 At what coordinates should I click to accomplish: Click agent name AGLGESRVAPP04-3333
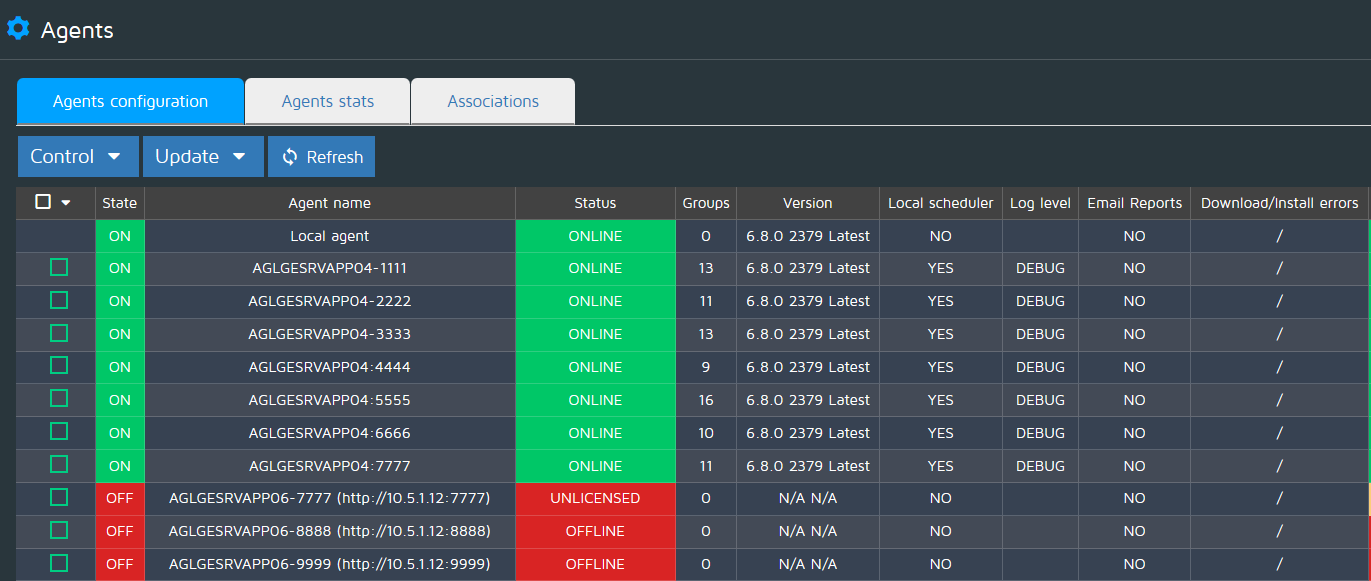[329, 334]
